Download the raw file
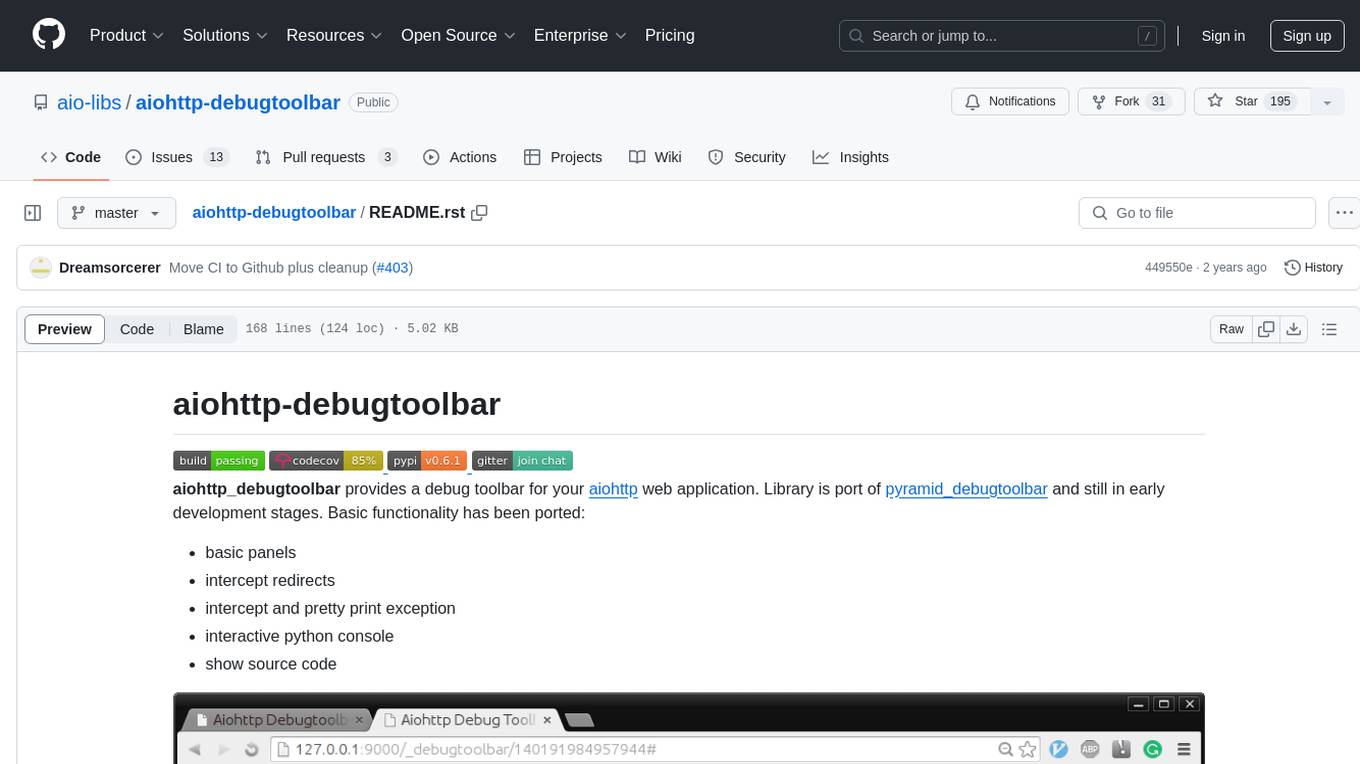1360x764 pixels. pyautogui.click(x=1293, y=329)
